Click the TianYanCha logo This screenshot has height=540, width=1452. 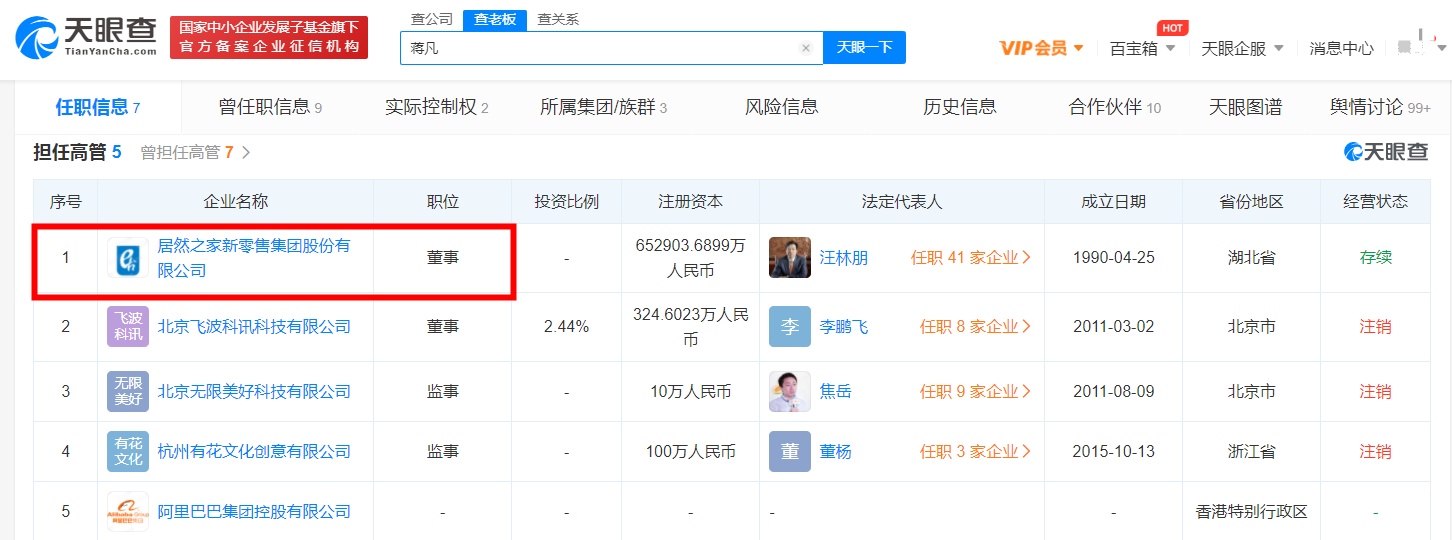[86, 37]
